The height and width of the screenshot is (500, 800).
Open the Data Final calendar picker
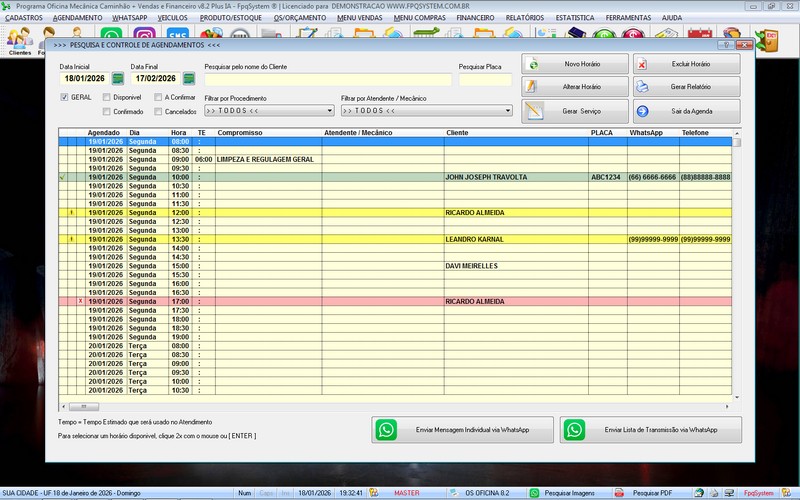[187, 78]
